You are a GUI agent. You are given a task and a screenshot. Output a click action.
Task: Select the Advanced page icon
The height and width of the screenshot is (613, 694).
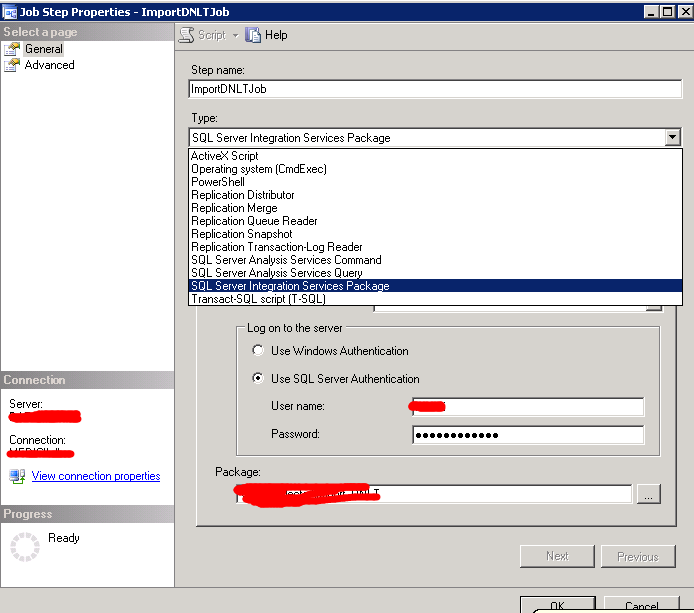(12, 65)
